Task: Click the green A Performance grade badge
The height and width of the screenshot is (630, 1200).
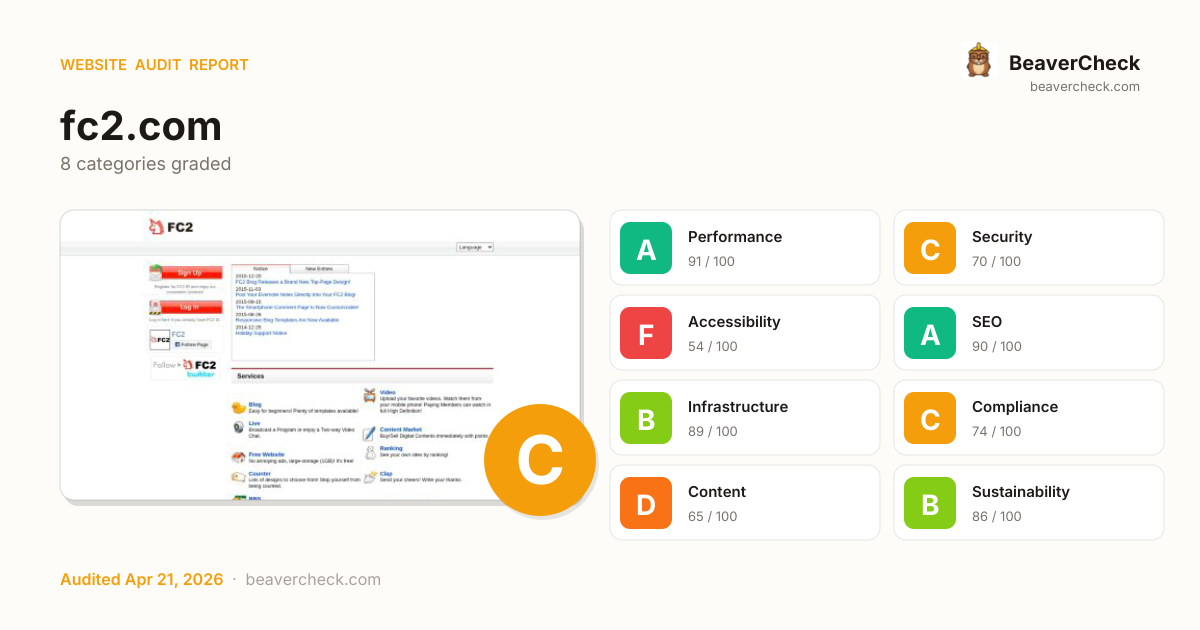Action: pos(646,248)
